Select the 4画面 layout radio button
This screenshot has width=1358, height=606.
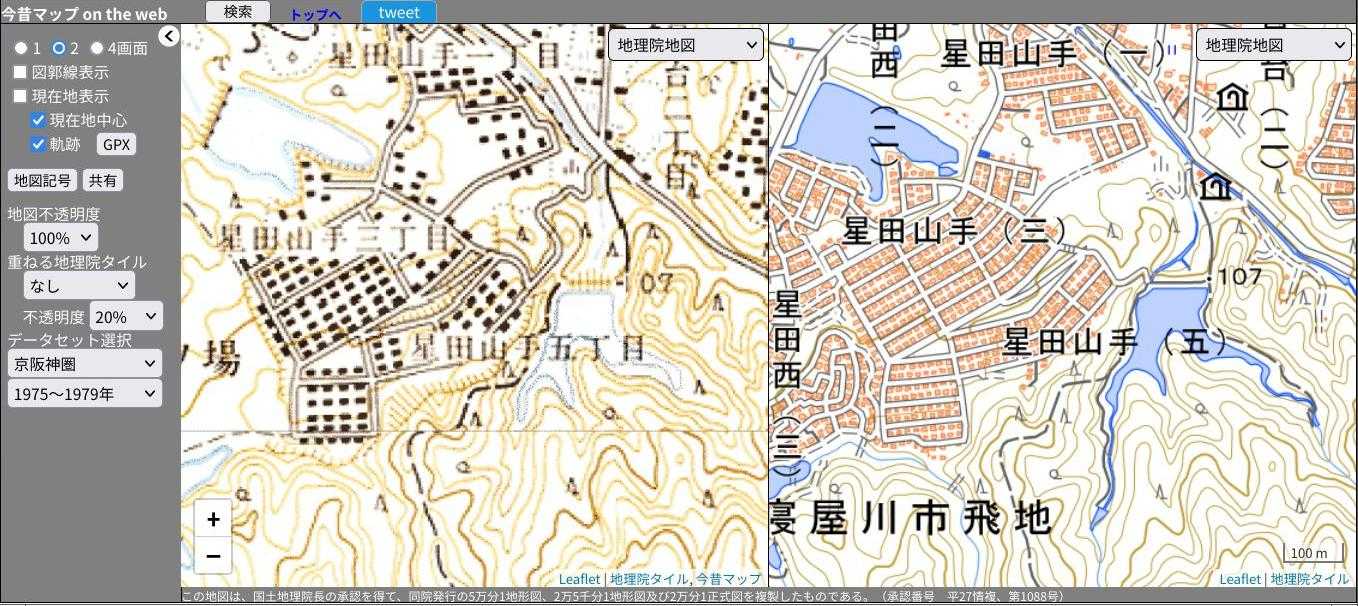click(x=97, y=48)
